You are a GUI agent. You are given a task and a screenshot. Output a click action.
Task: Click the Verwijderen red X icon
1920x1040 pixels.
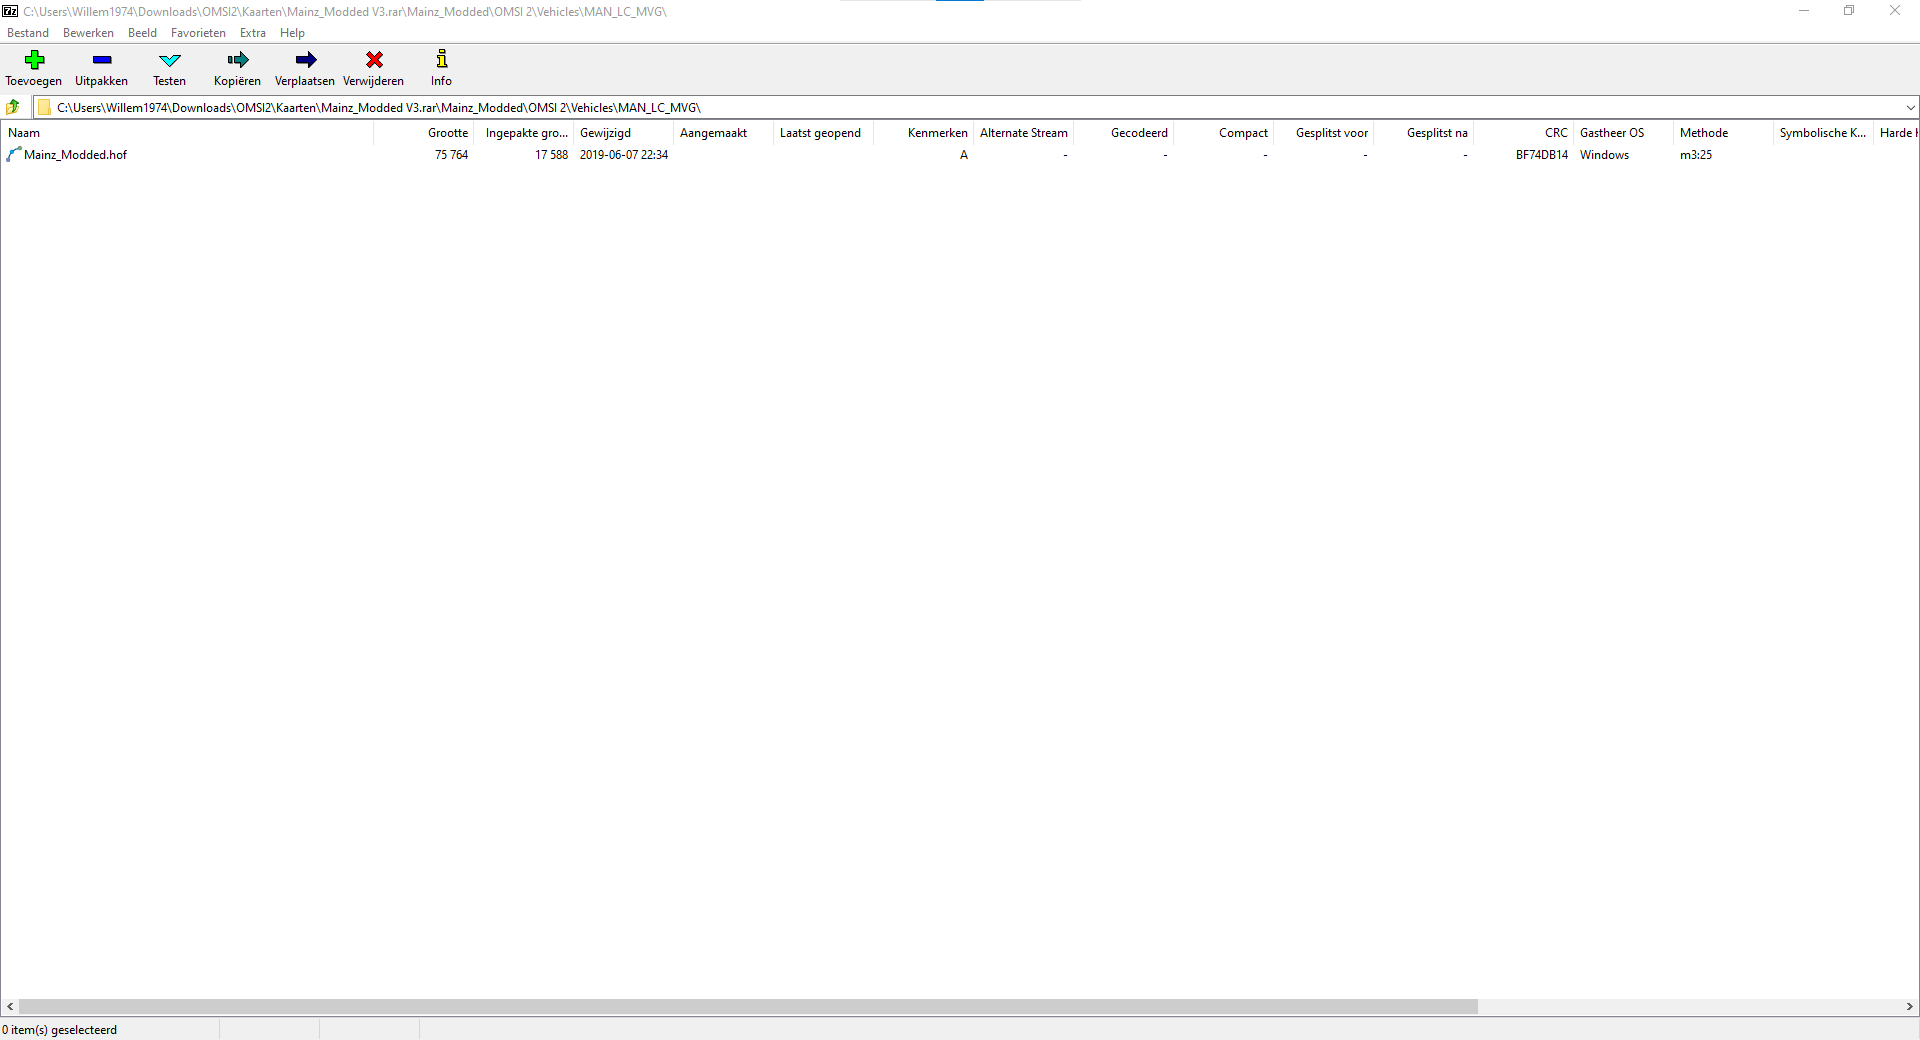click(374, 60)
